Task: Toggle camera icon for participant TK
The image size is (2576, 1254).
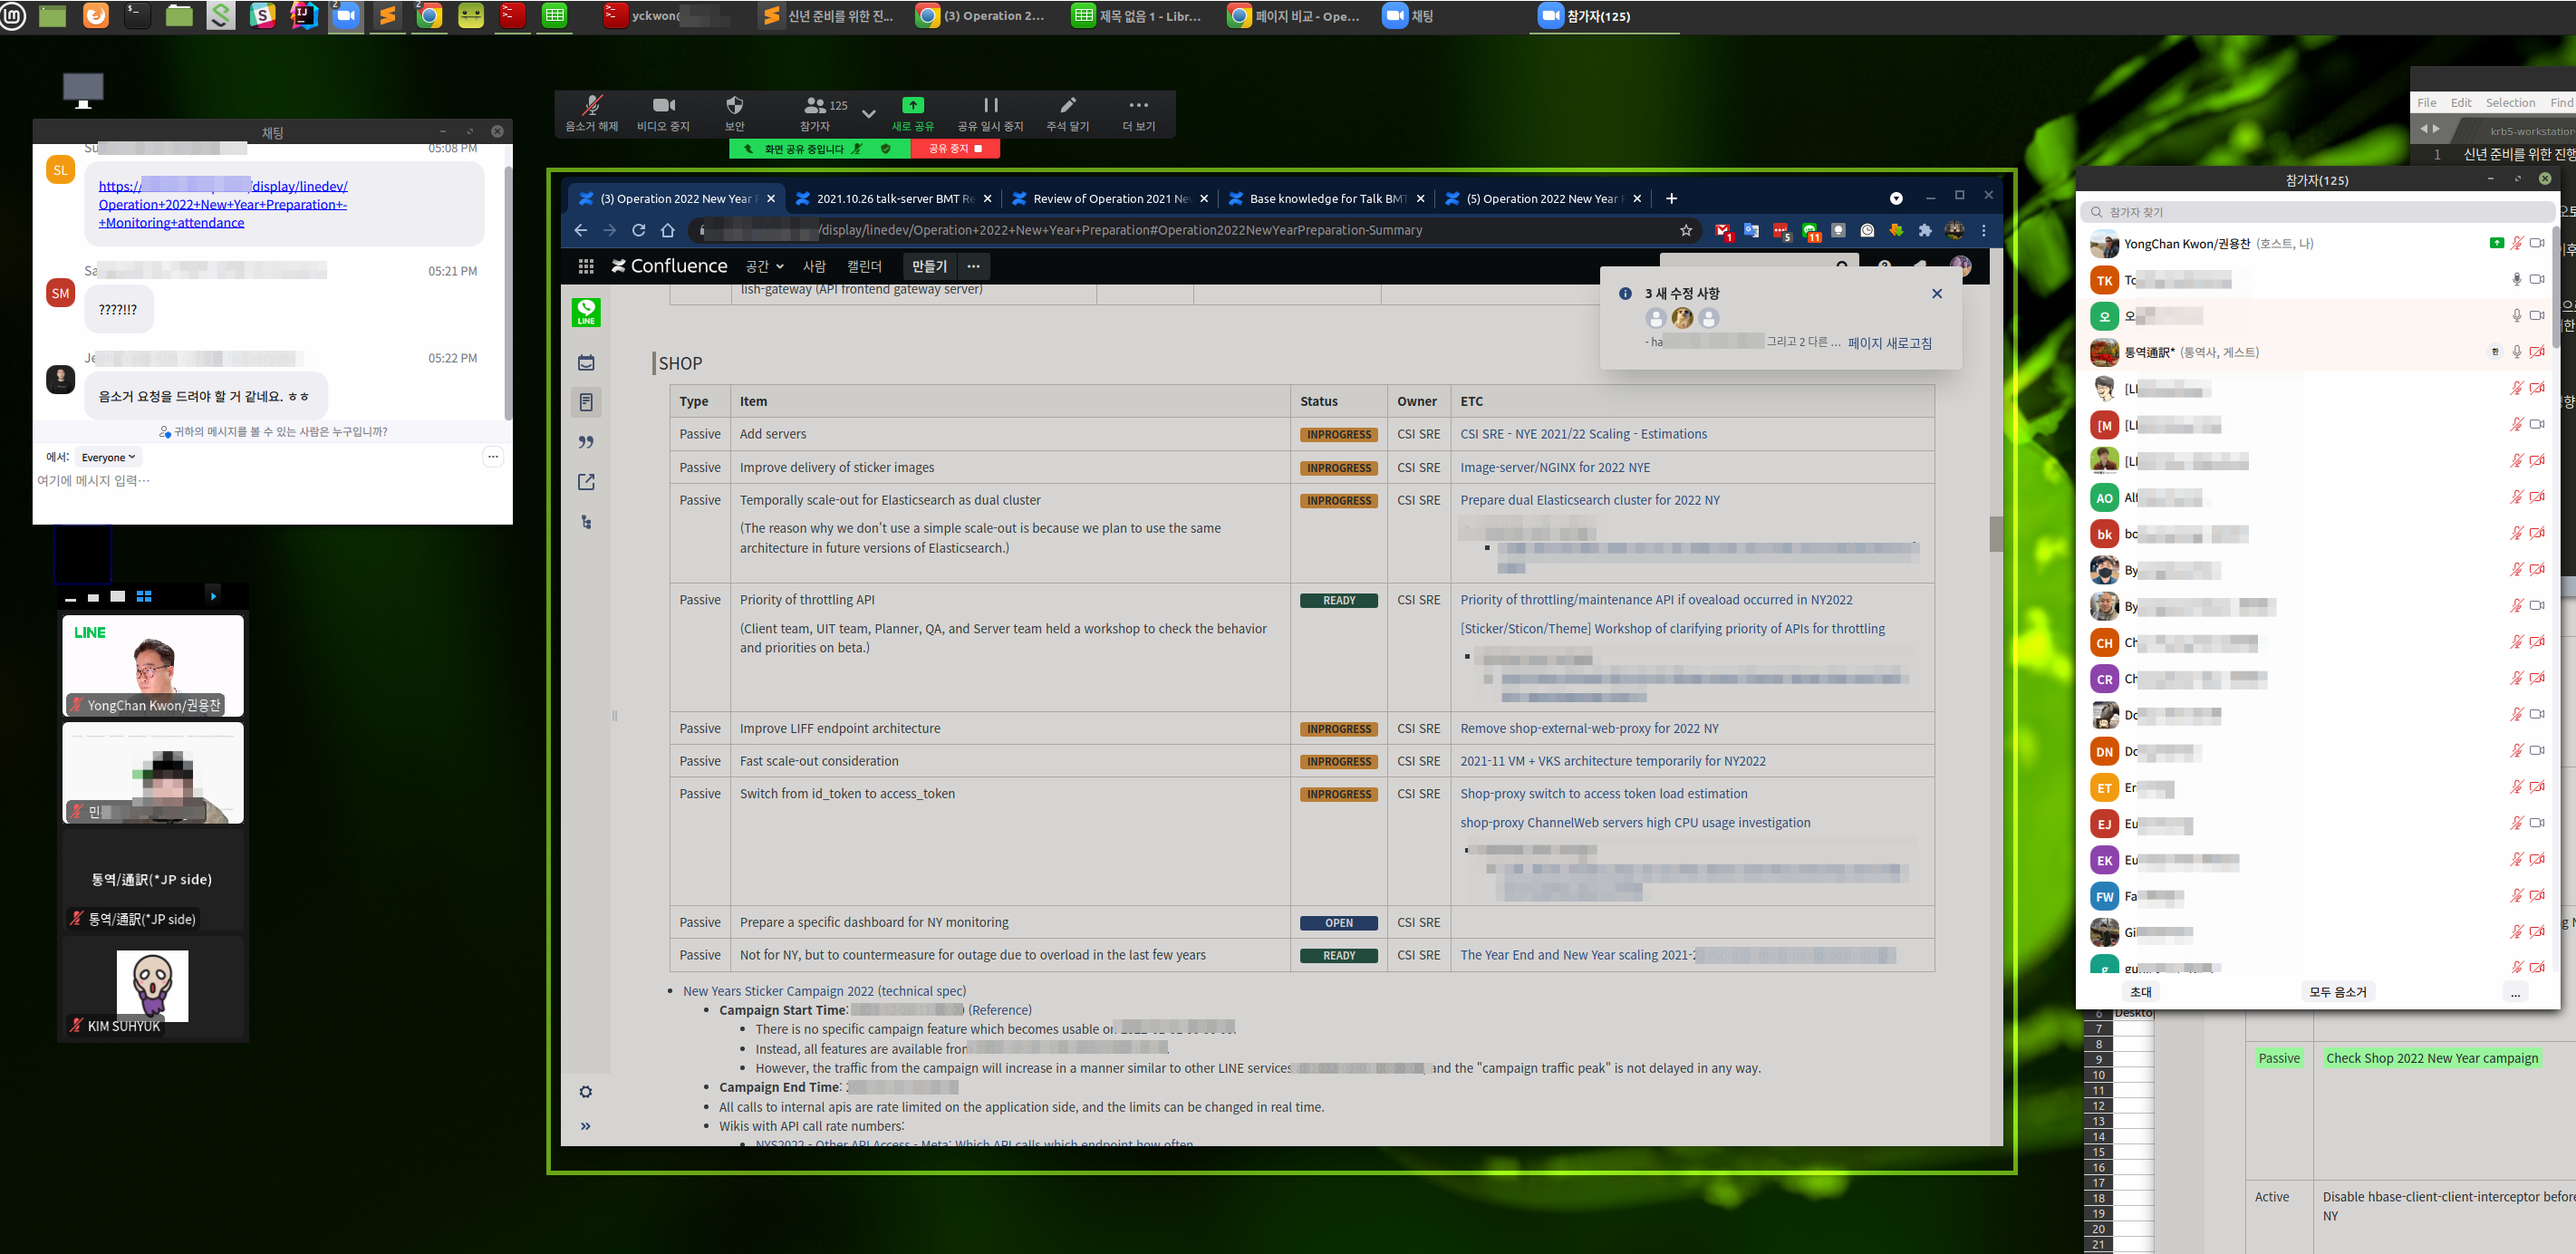Action: point(2537,280)
